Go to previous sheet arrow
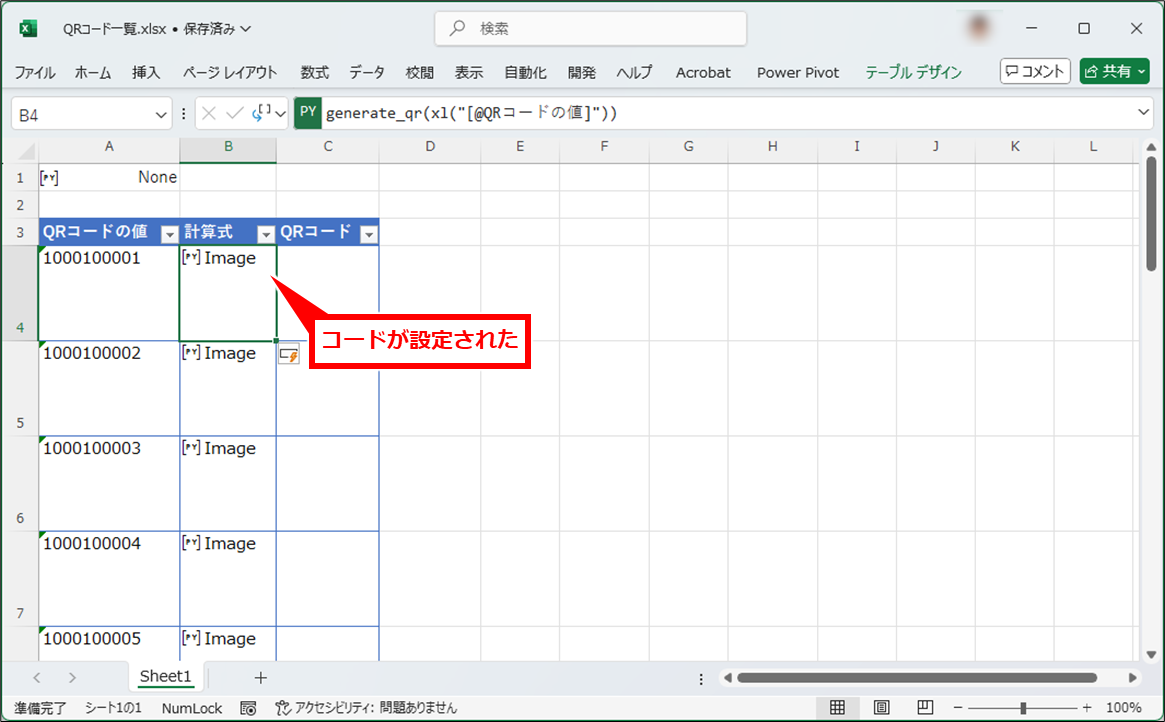This screenshot has height=722, width=1165. (x=37, y=677)
